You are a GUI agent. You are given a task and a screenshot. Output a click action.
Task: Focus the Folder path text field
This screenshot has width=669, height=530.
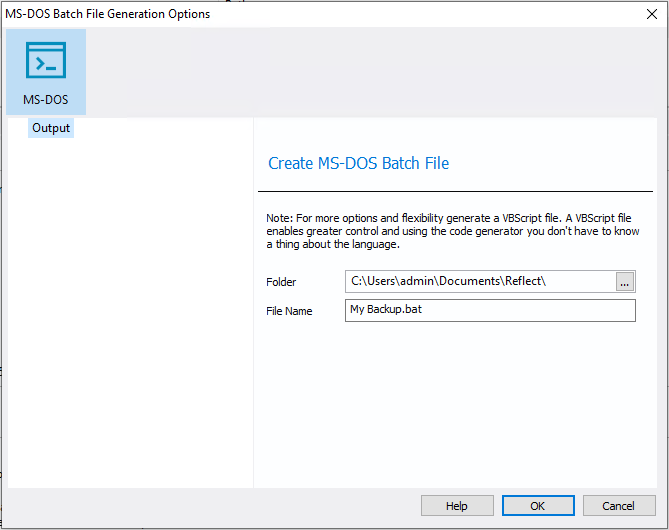[x=481, y=282]
